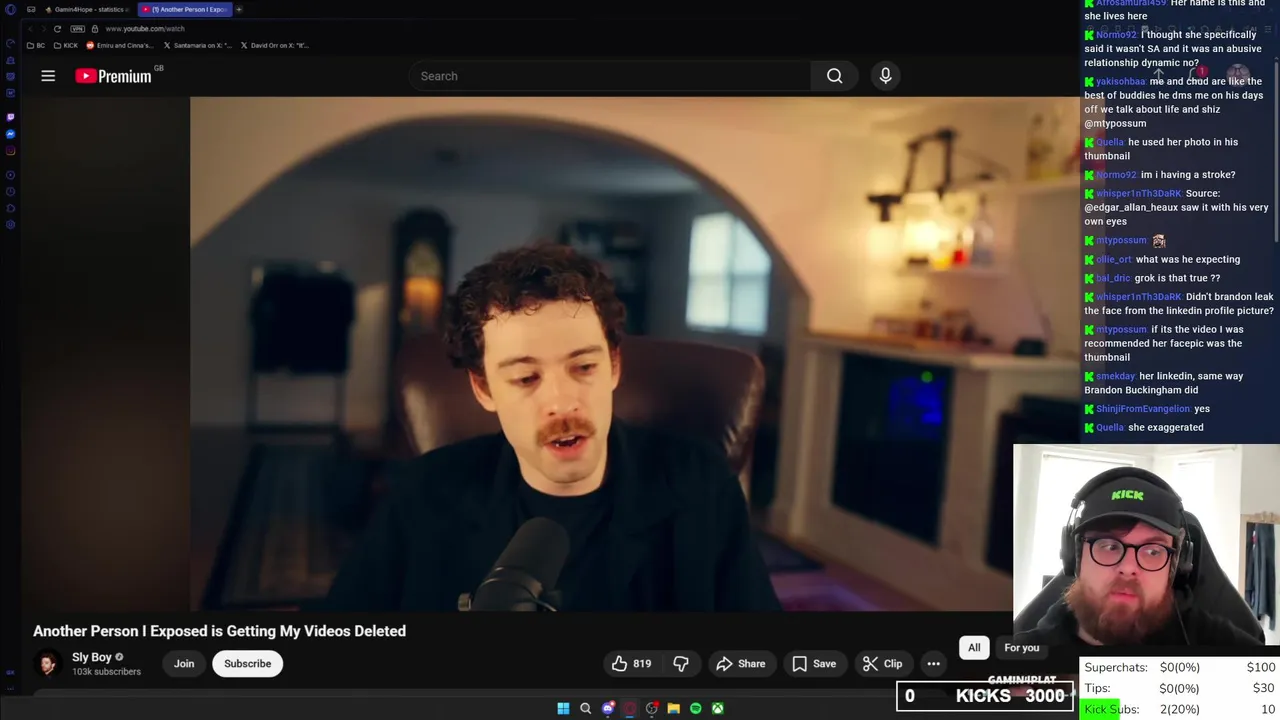Open sidebar history clock icon

coord(11,192)
